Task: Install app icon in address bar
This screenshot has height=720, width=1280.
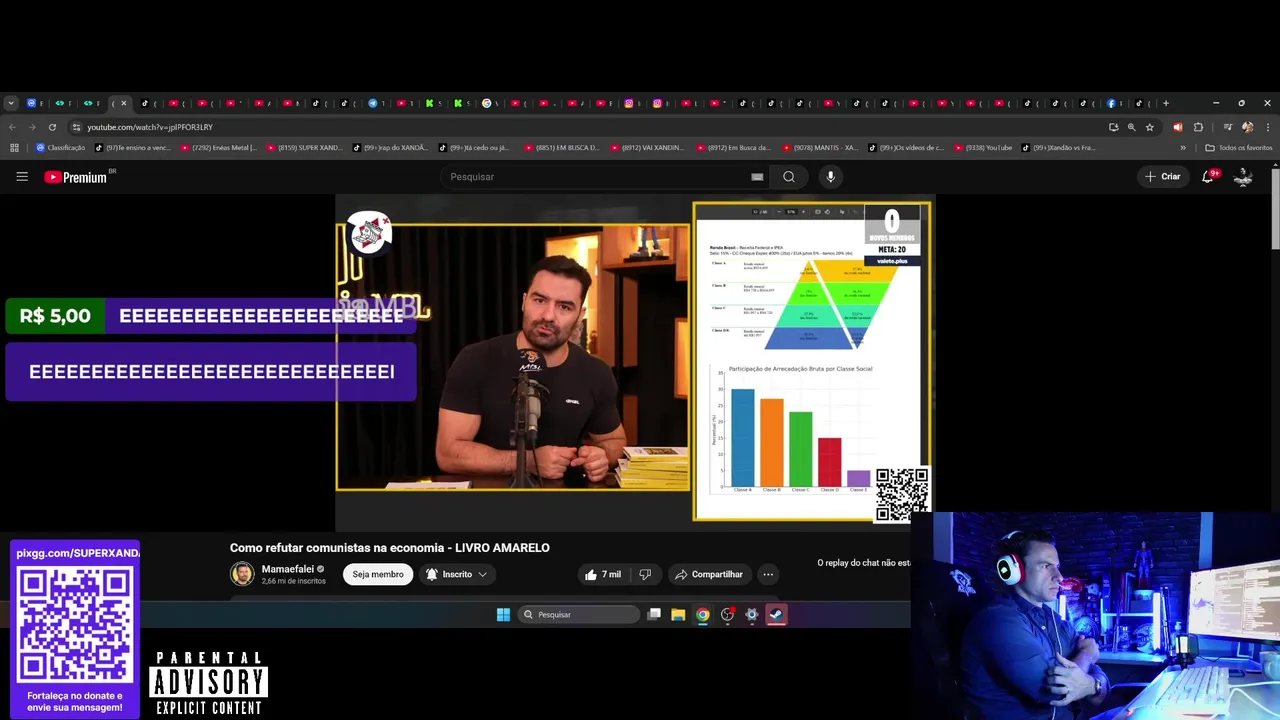Action: (1113, 127)
